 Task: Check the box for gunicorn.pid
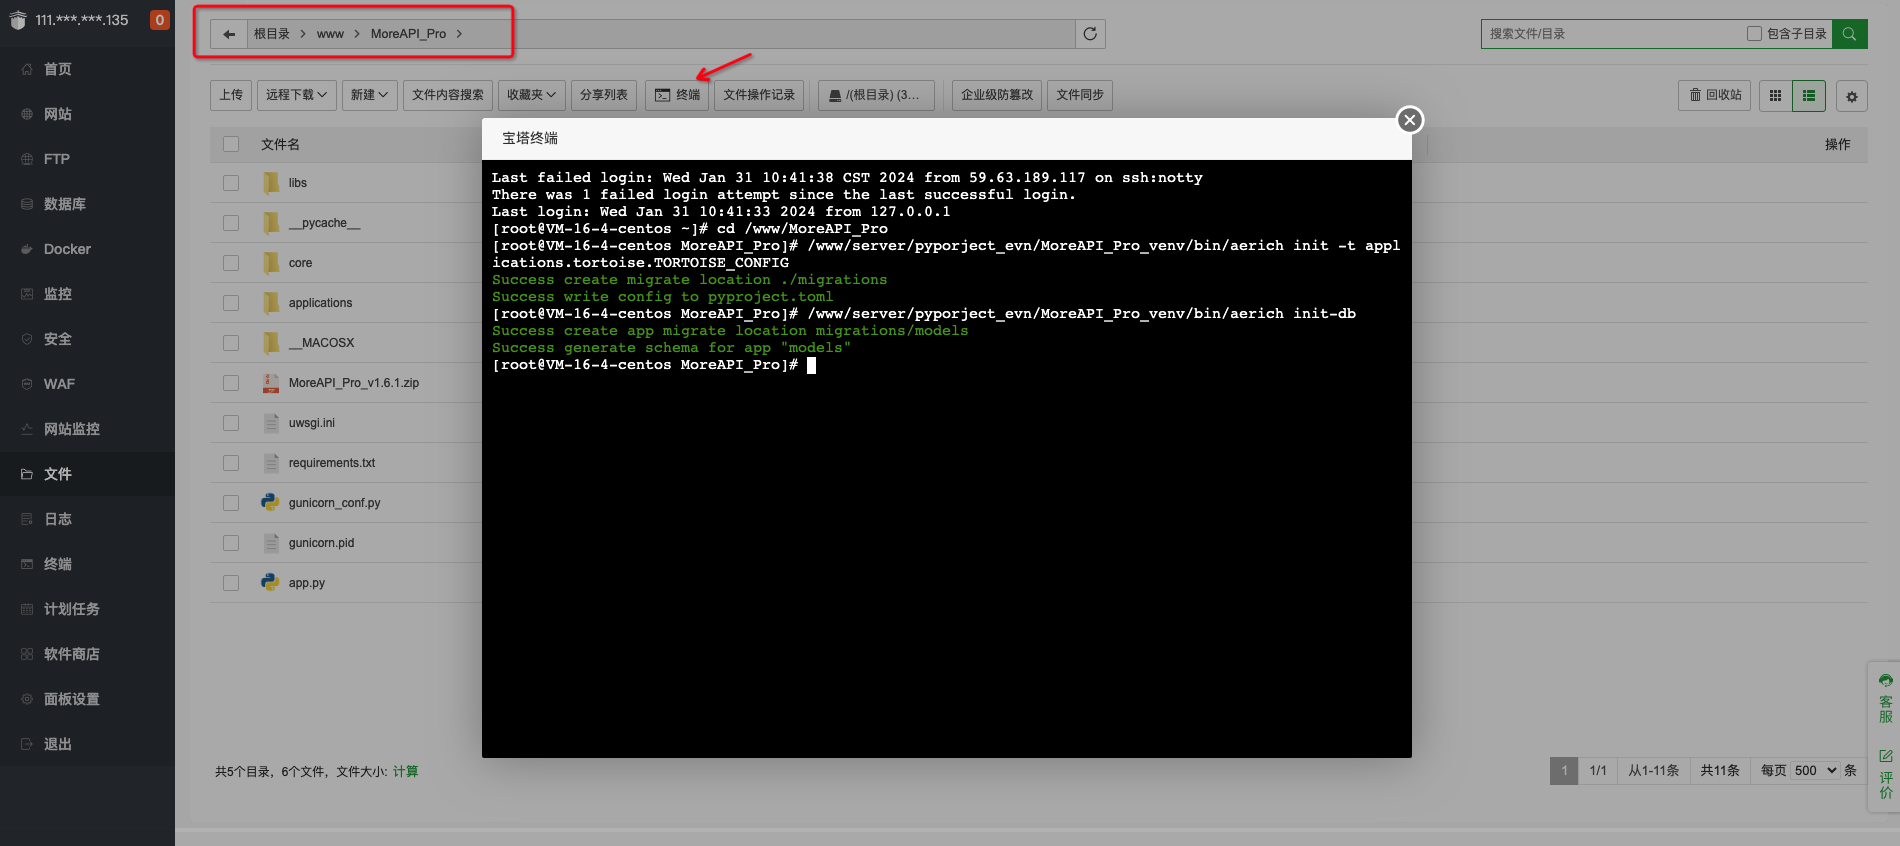pos(231,543)
